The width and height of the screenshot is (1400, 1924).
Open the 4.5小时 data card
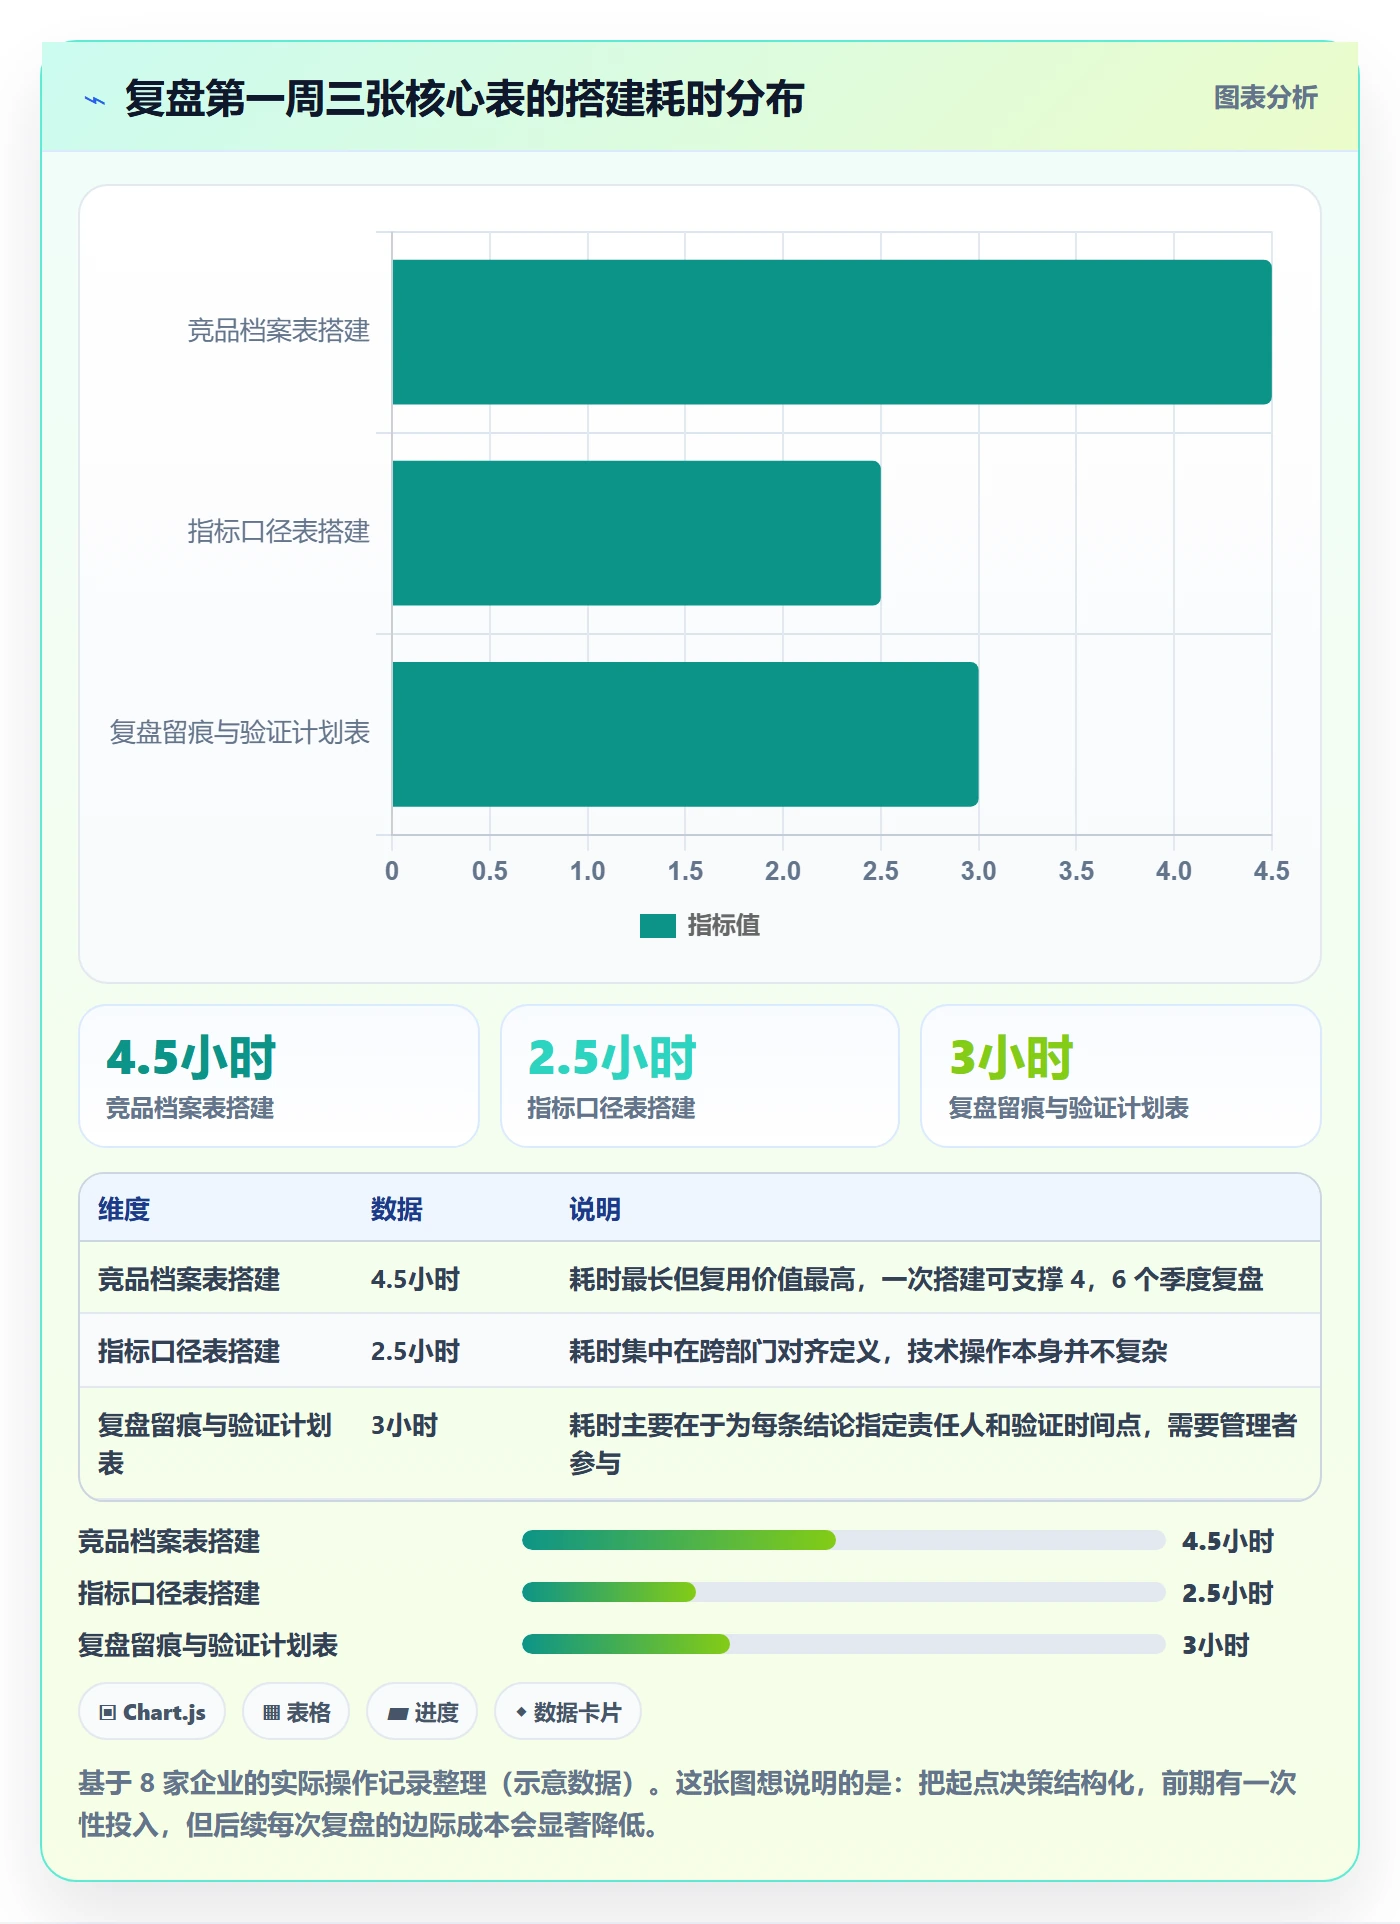[279, 1076]
